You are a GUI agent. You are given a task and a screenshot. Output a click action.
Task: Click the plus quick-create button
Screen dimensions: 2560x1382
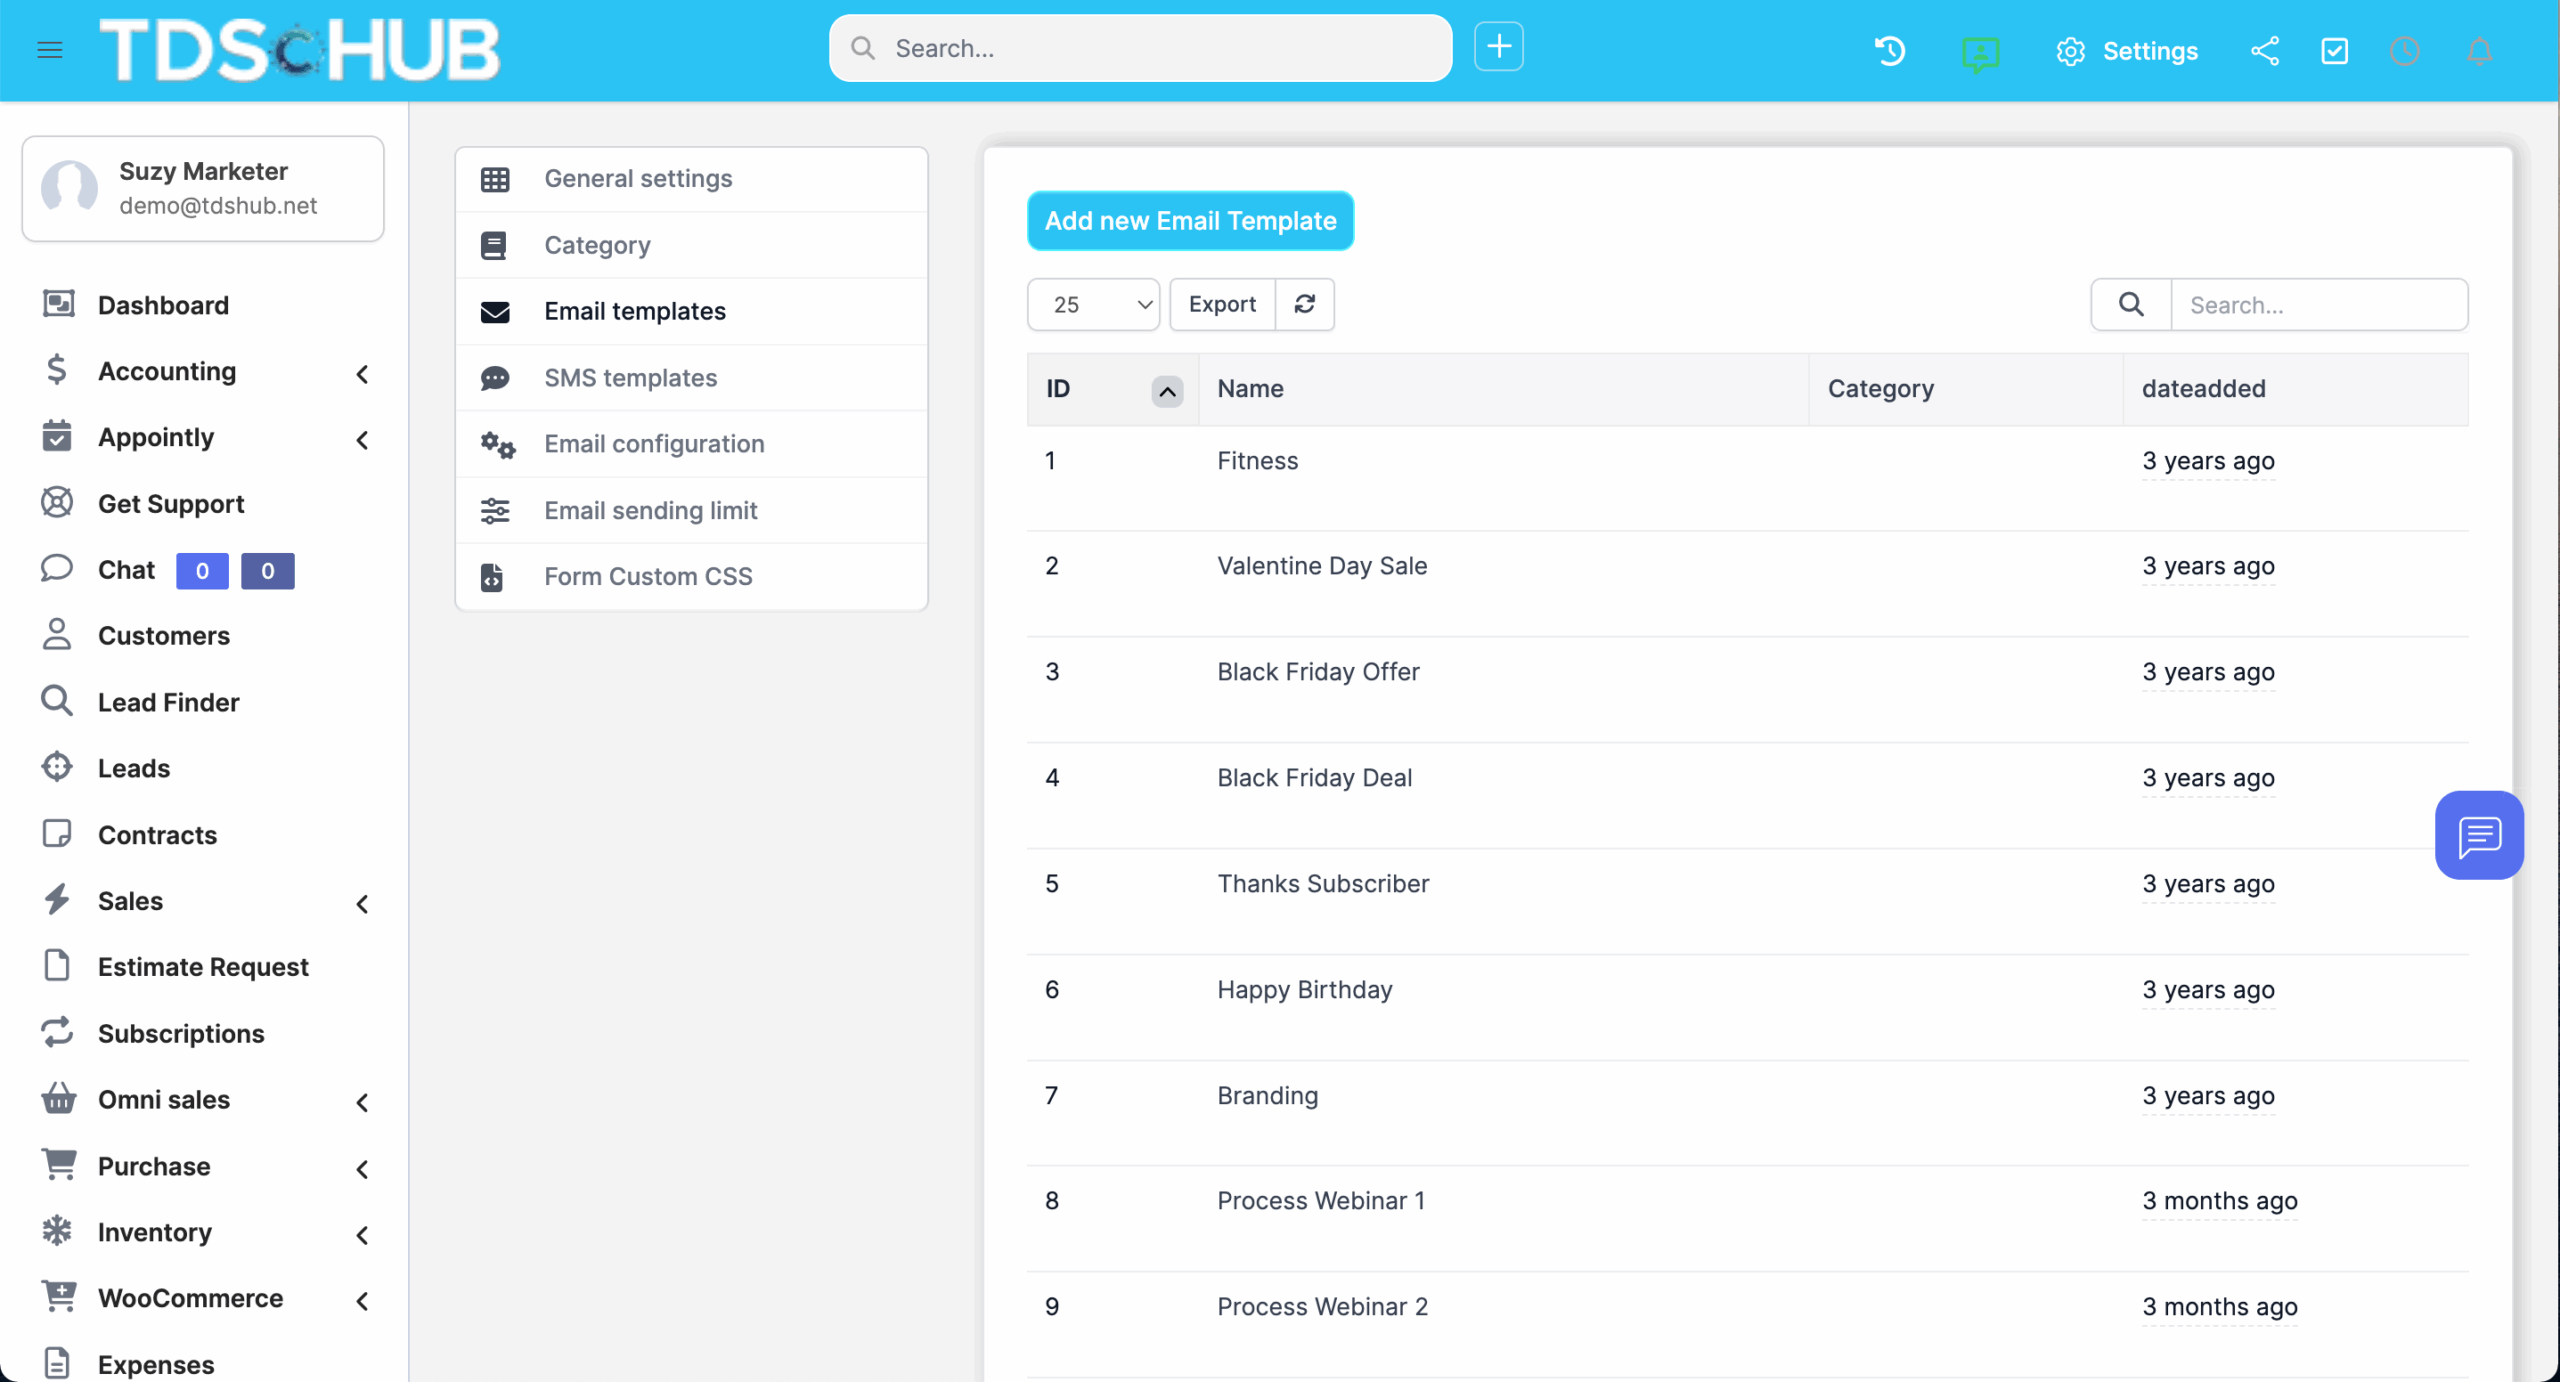pyautogui.click(x=1498, y=47)
